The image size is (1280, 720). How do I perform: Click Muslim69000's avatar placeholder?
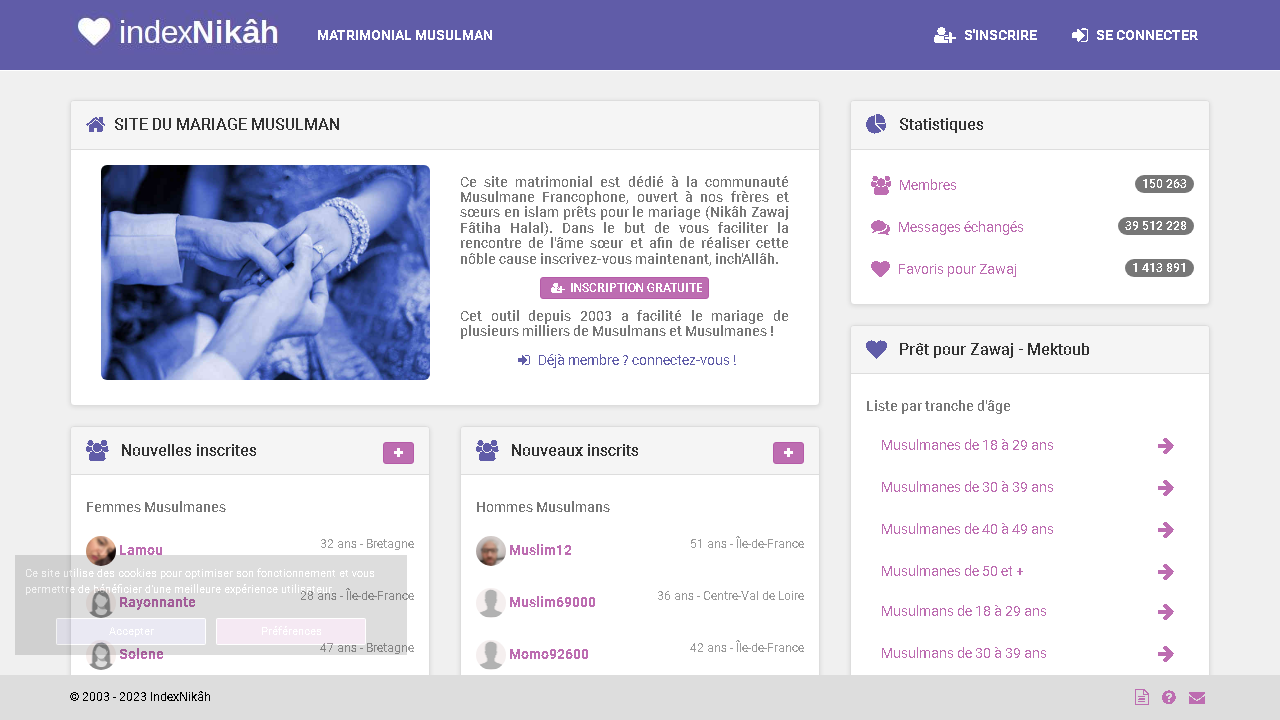pos(491,603)
